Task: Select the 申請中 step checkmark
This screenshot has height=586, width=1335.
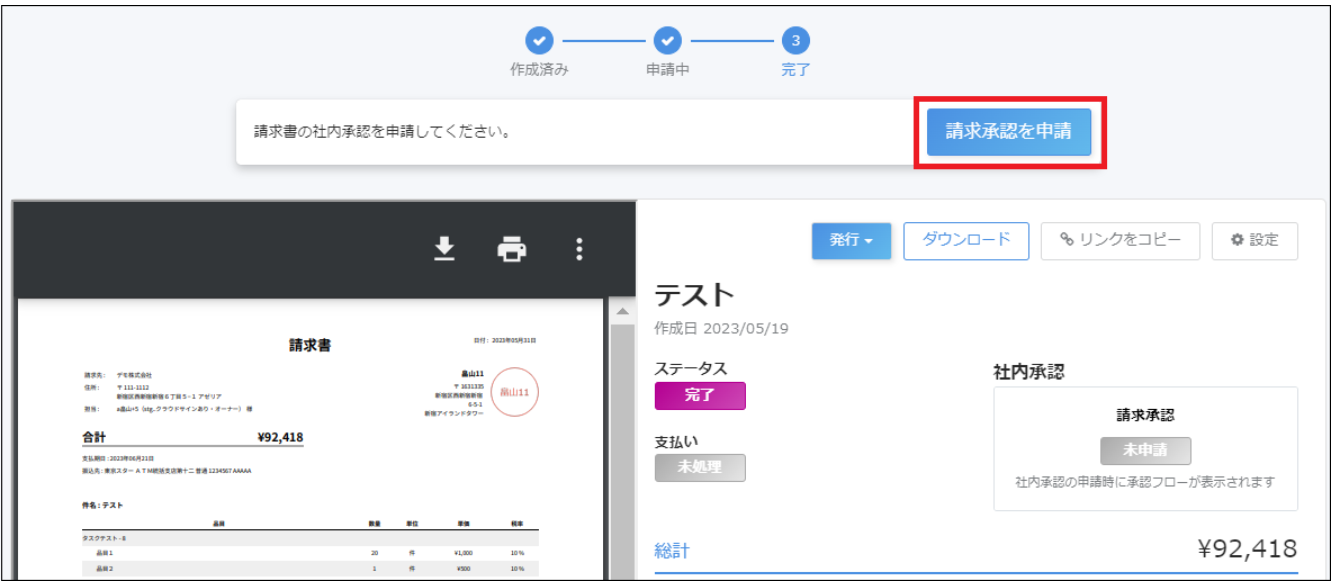Action: click(x=667, y=41)
